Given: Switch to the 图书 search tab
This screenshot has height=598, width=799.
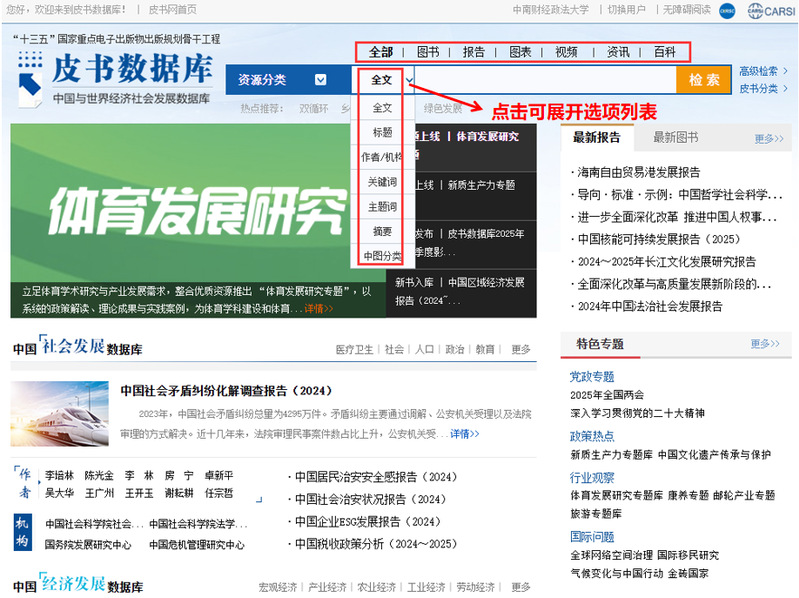Looking at the screenshot, I should coord(427,52).
